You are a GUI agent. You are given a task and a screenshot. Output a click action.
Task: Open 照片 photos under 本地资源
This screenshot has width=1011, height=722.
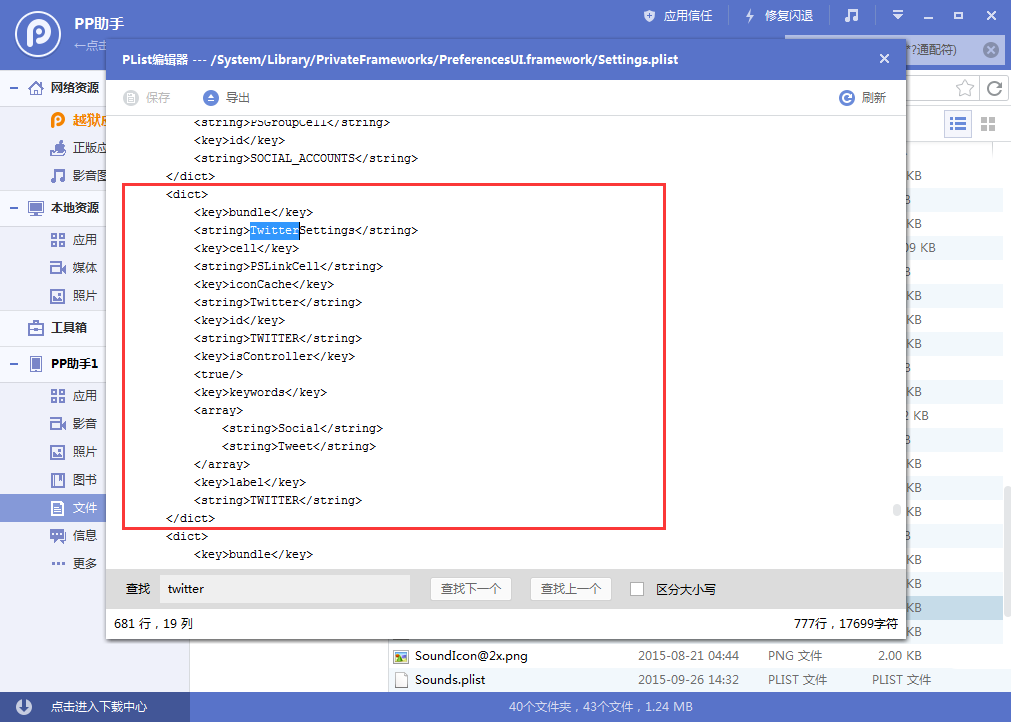point(74,296)
